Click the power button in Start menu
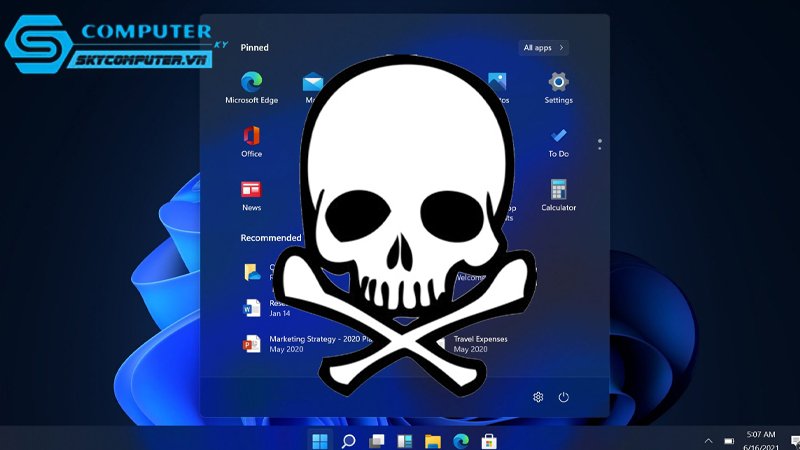This screenshot has width=800, height=450. [563, 397]
